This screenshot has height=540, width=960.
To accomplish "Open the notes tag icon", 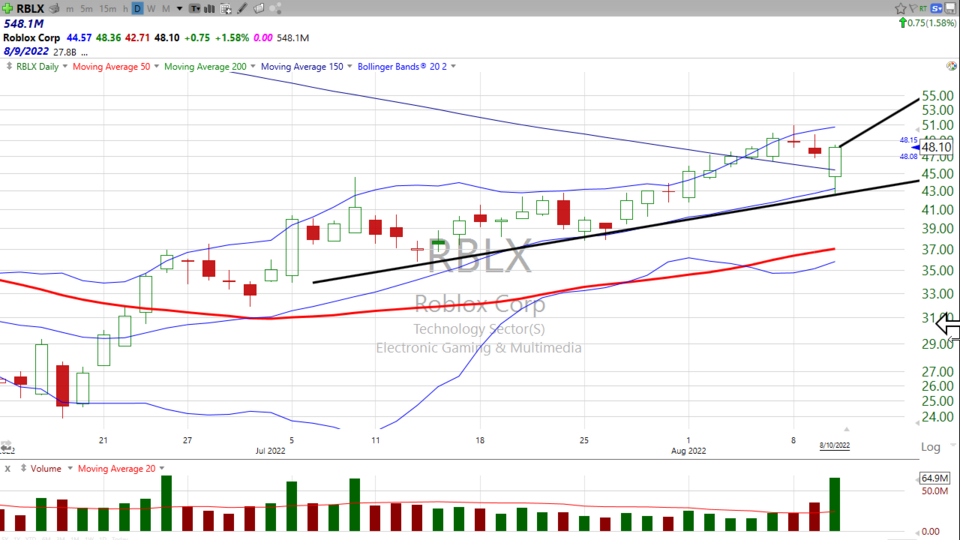I will click(258, 9).
